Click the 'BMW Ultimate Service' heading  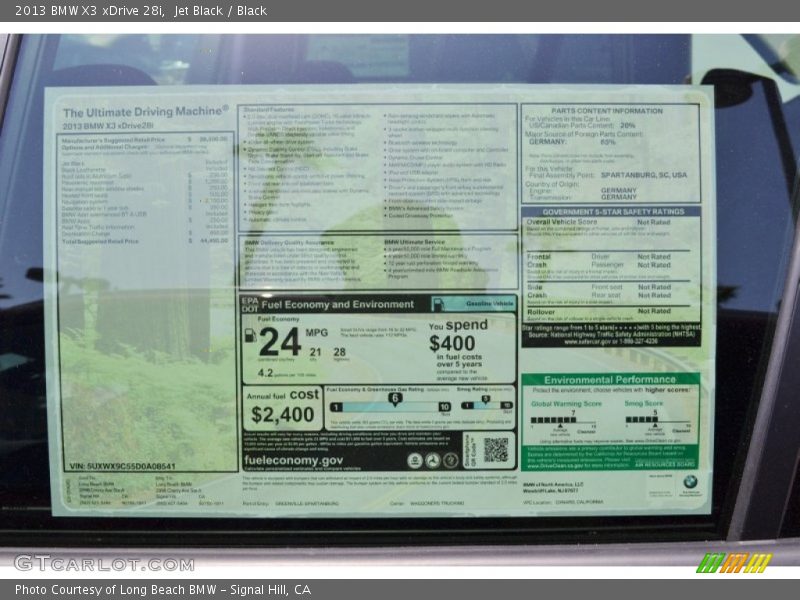coord(414,242)
